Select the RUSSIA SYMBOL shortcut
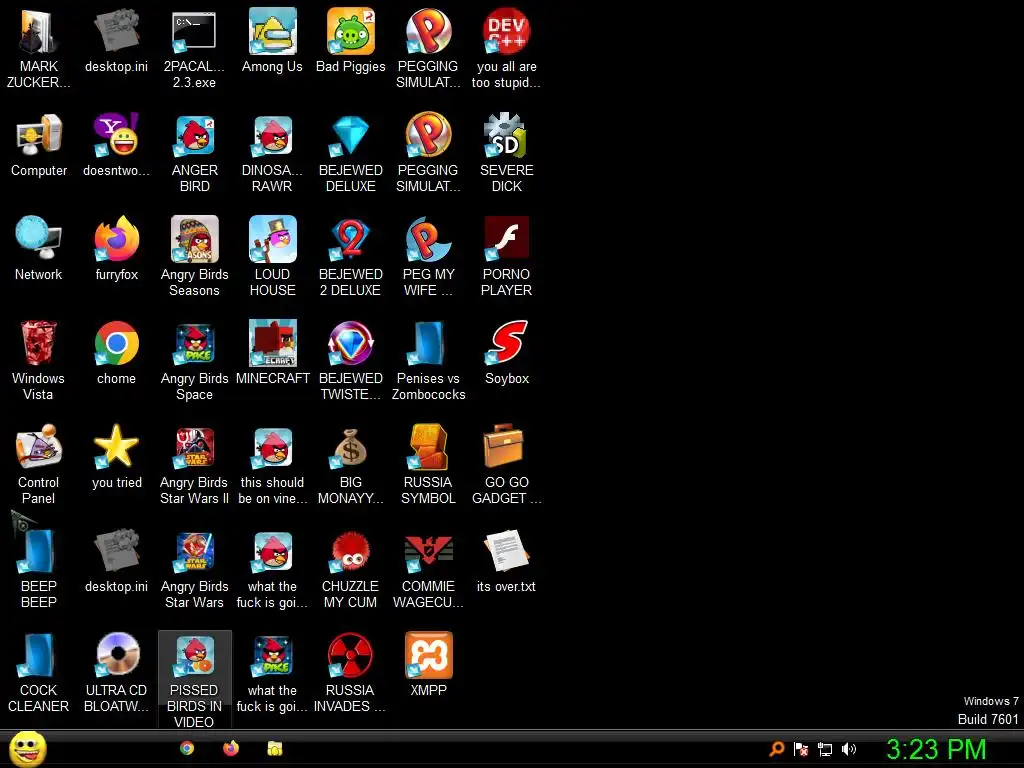The image size is (1024, 768). click(x=428, y=464)
